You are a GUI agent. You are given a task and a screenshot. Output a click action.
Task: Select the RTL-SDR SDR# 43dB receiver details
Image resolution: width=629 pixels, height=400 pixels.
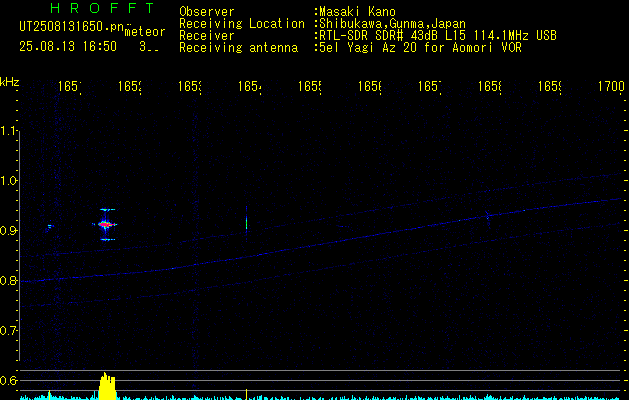(x=438, y=36)
